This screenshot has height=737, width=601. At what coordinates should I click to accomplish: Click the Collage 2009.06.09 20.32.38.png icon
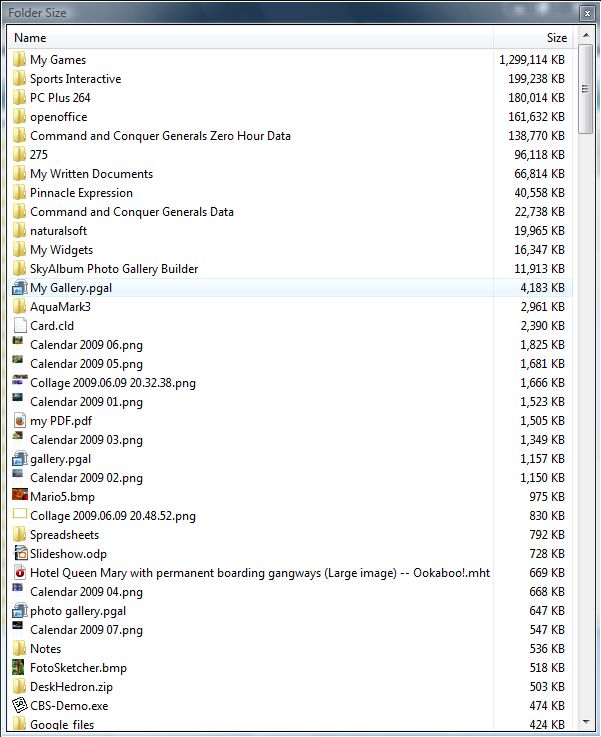pyautogui.click(x=20, y=379)
